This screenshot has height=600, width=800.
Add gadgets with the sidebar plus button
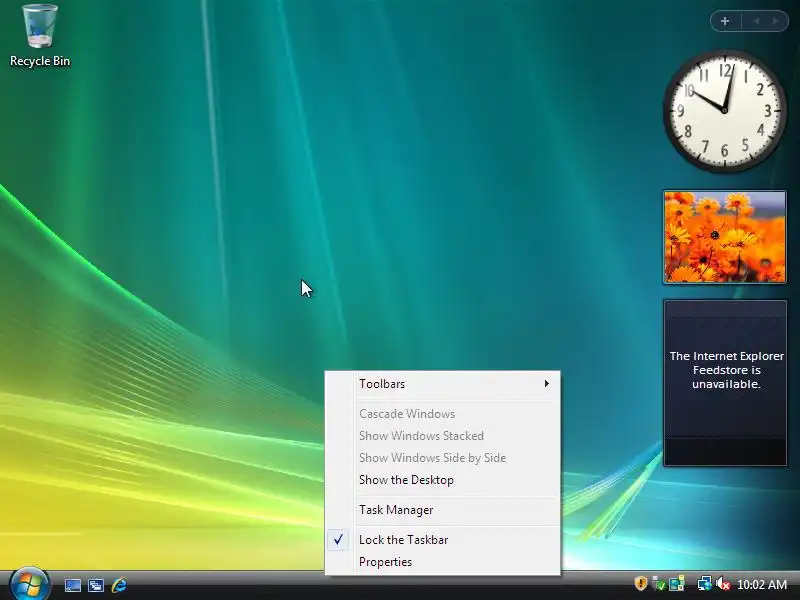point(725,21)
